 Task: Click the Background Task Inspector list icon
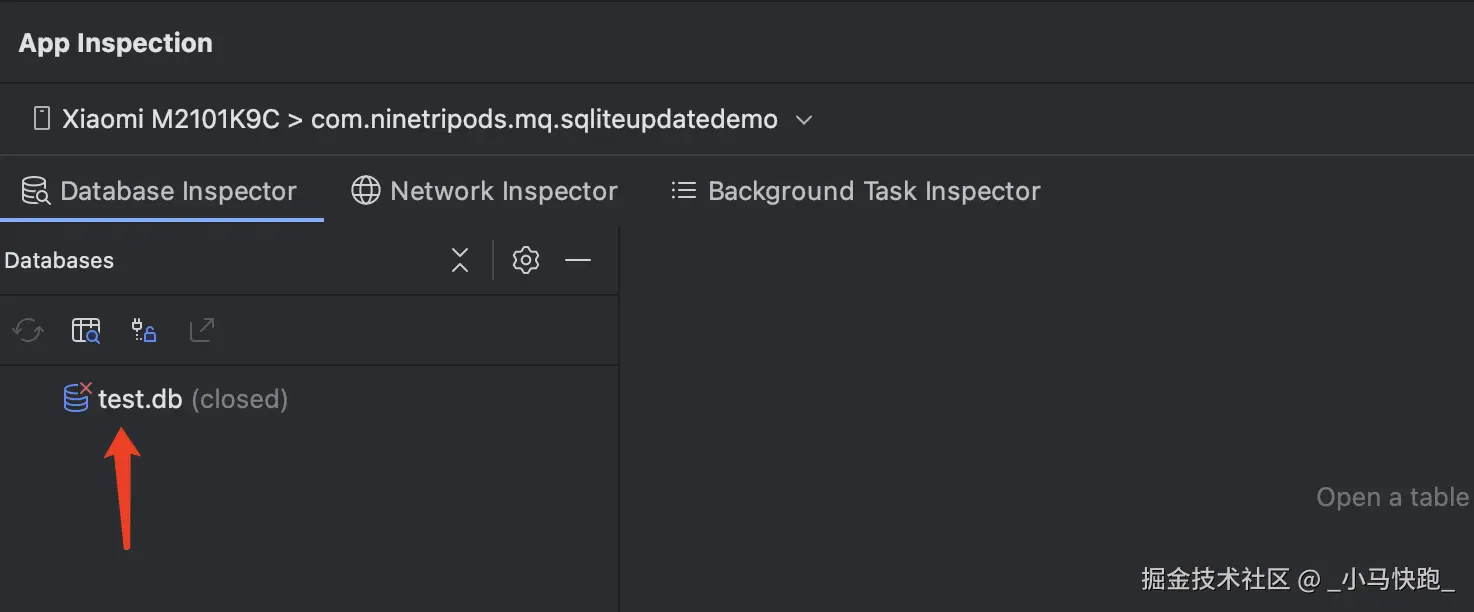[684, 190]
